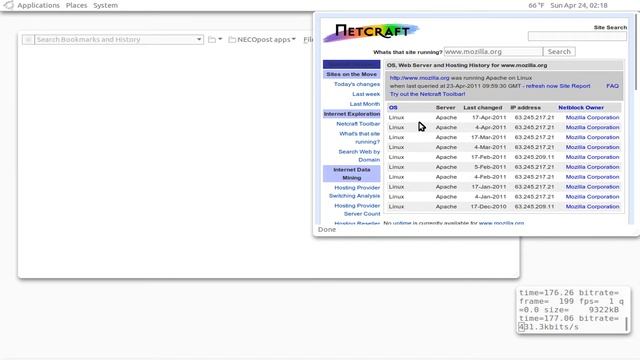Open the NECOpost apps bookmark folder
Viewport: 640px width, 360px height.
click(262, 40)
